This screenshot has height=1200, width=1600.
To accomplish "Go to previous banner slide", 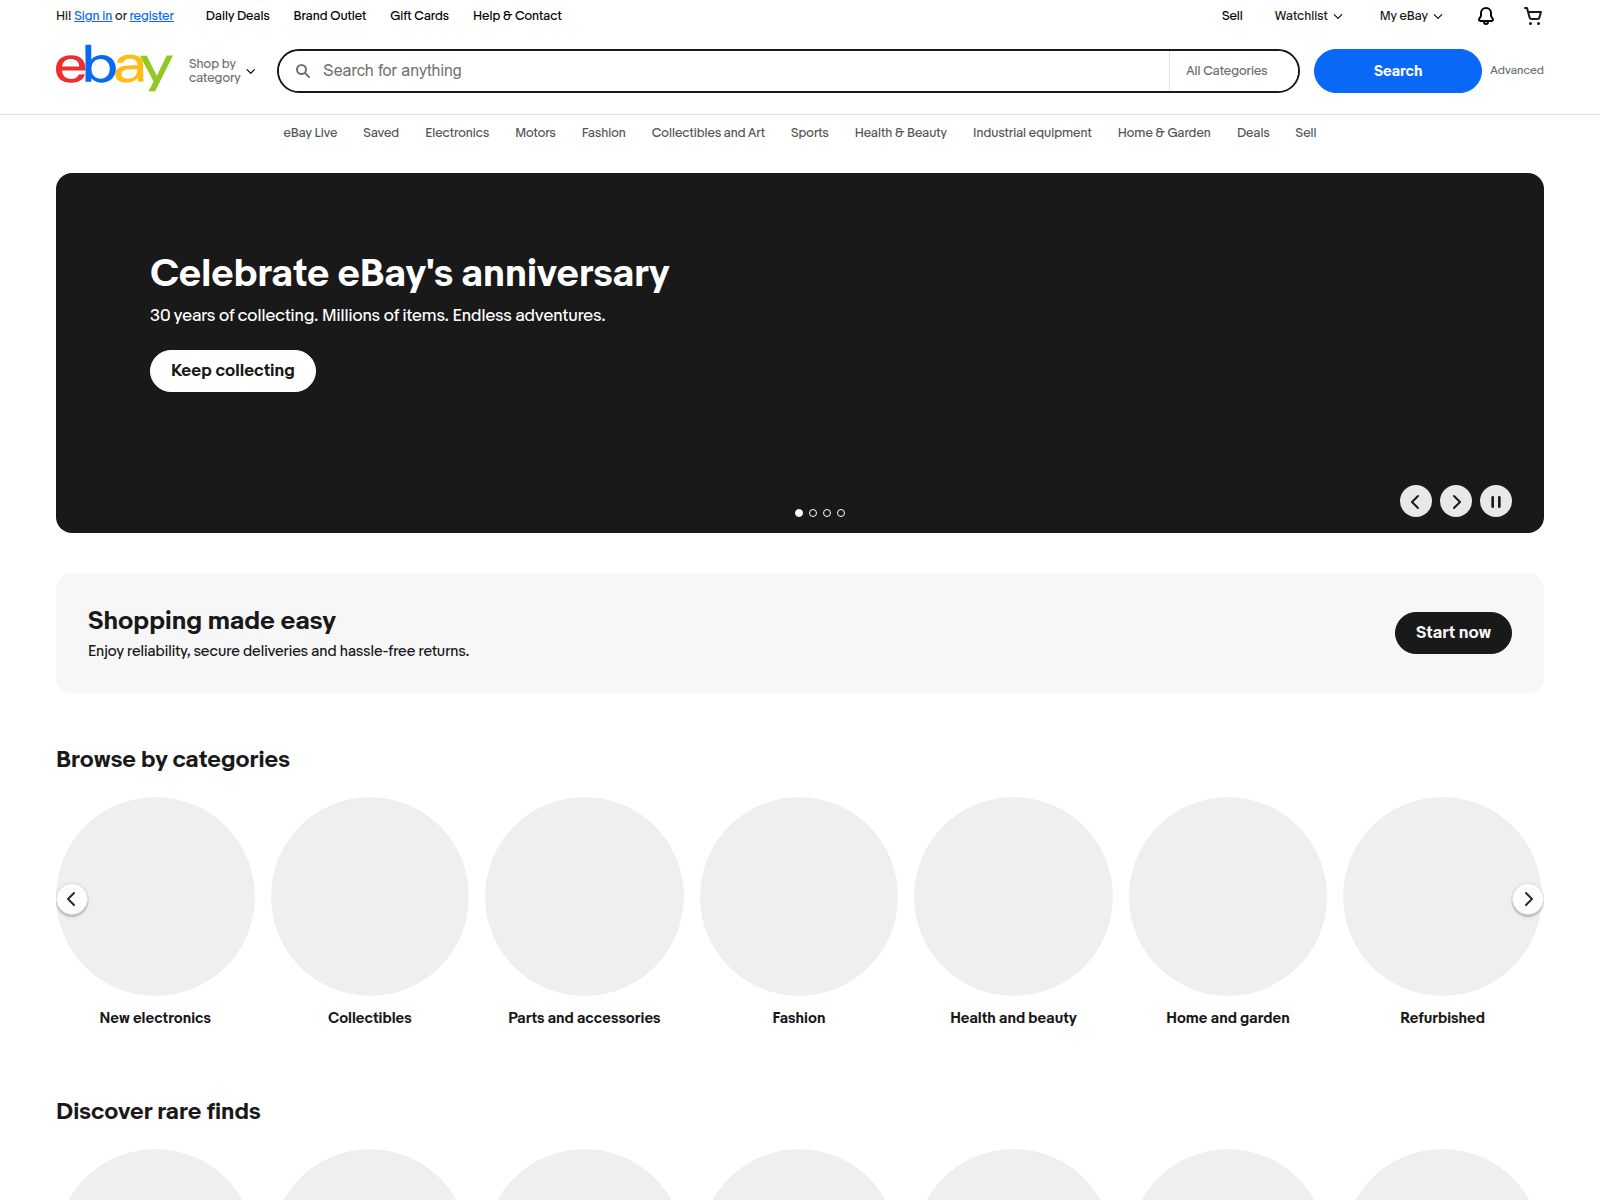I will tap(1415, 501).
